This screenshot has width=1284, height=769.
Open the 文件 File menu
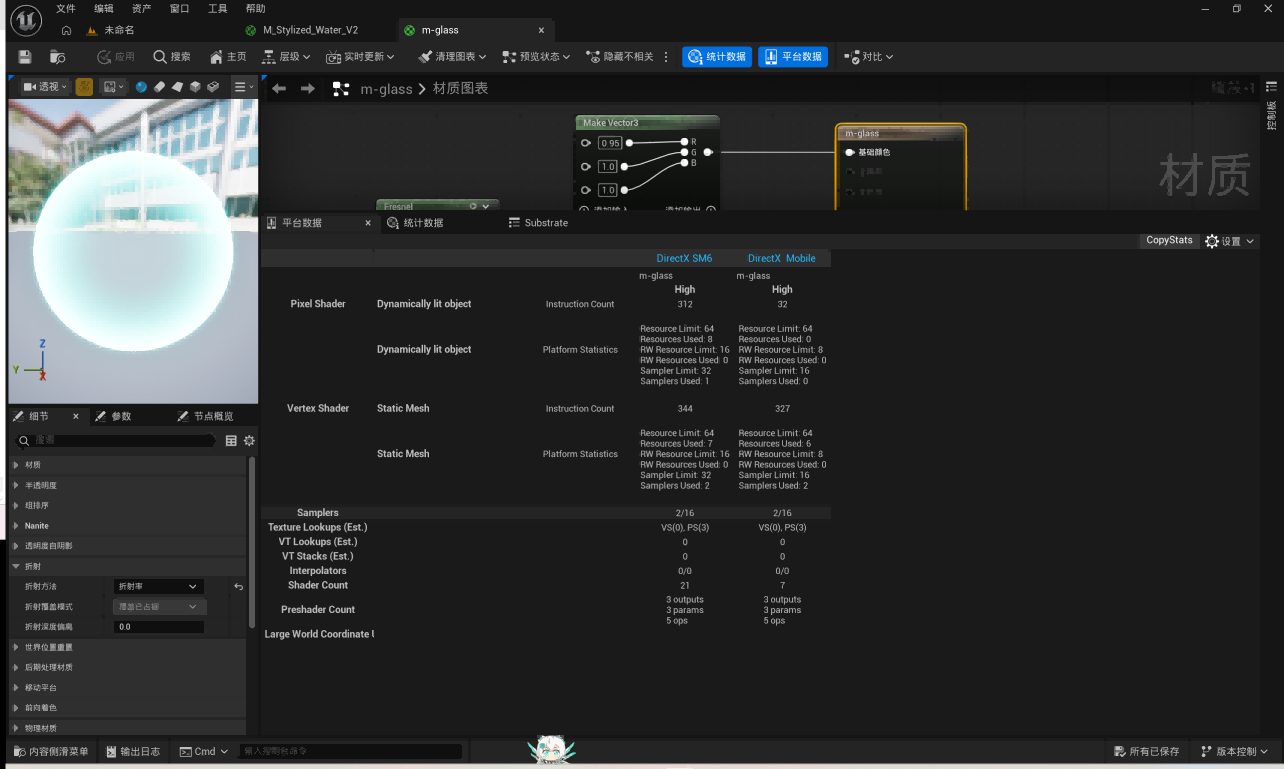pos(65,8)
